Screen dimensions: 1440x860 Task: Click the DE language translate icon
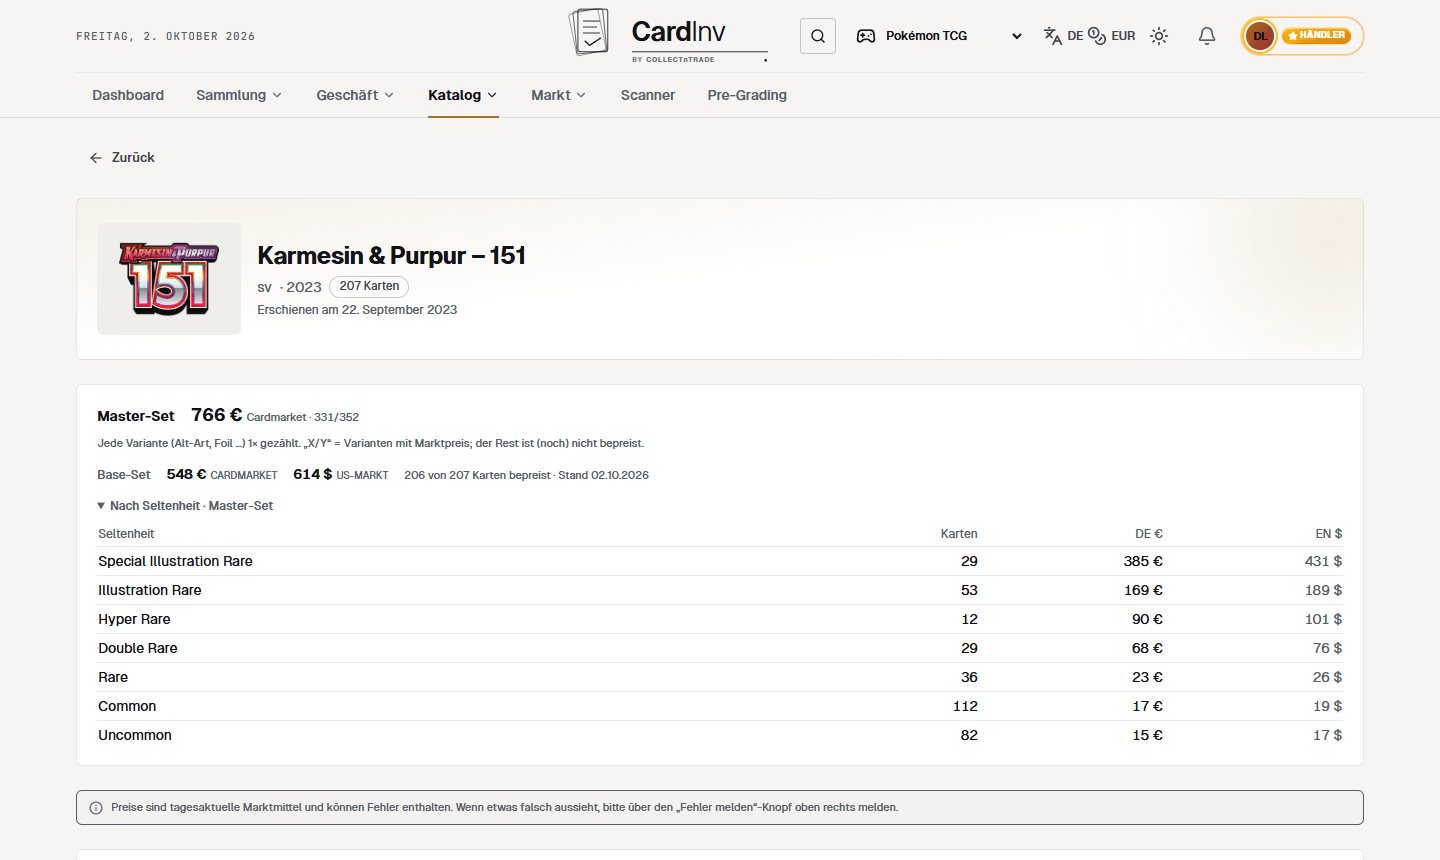point(1053,36)
